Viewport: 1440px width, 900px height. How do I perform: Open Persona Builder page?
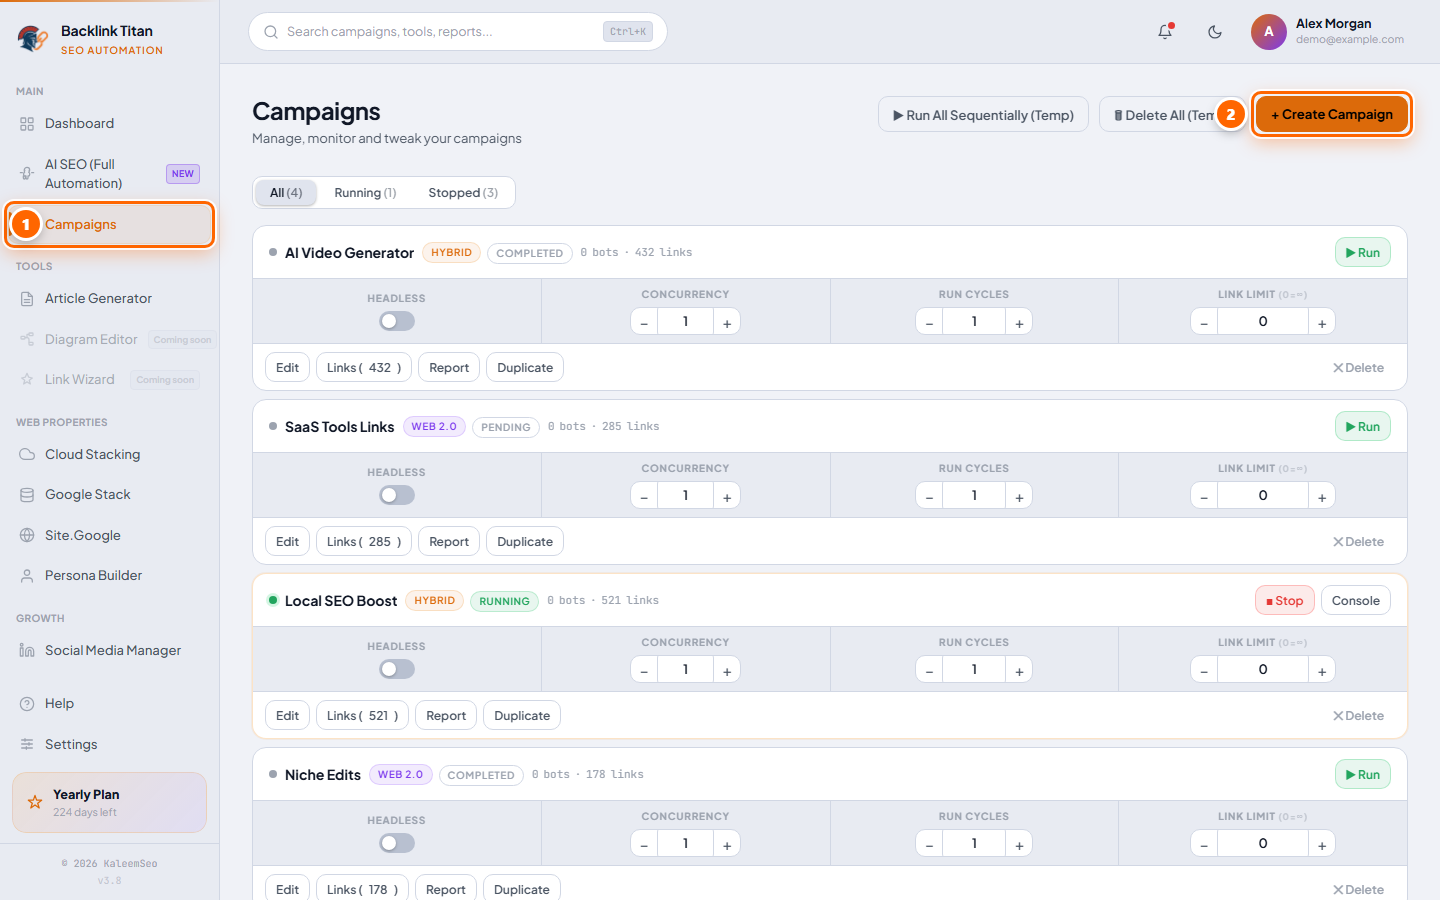(x=110, y=576)
